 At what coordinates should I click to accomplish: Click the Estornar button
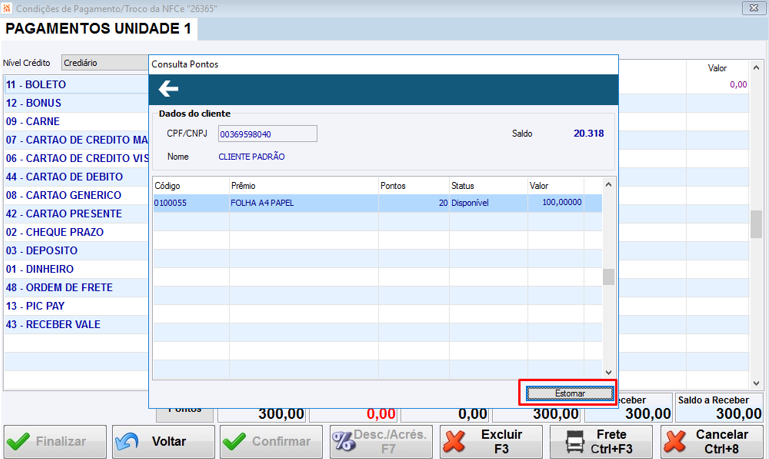click(569, 393)
